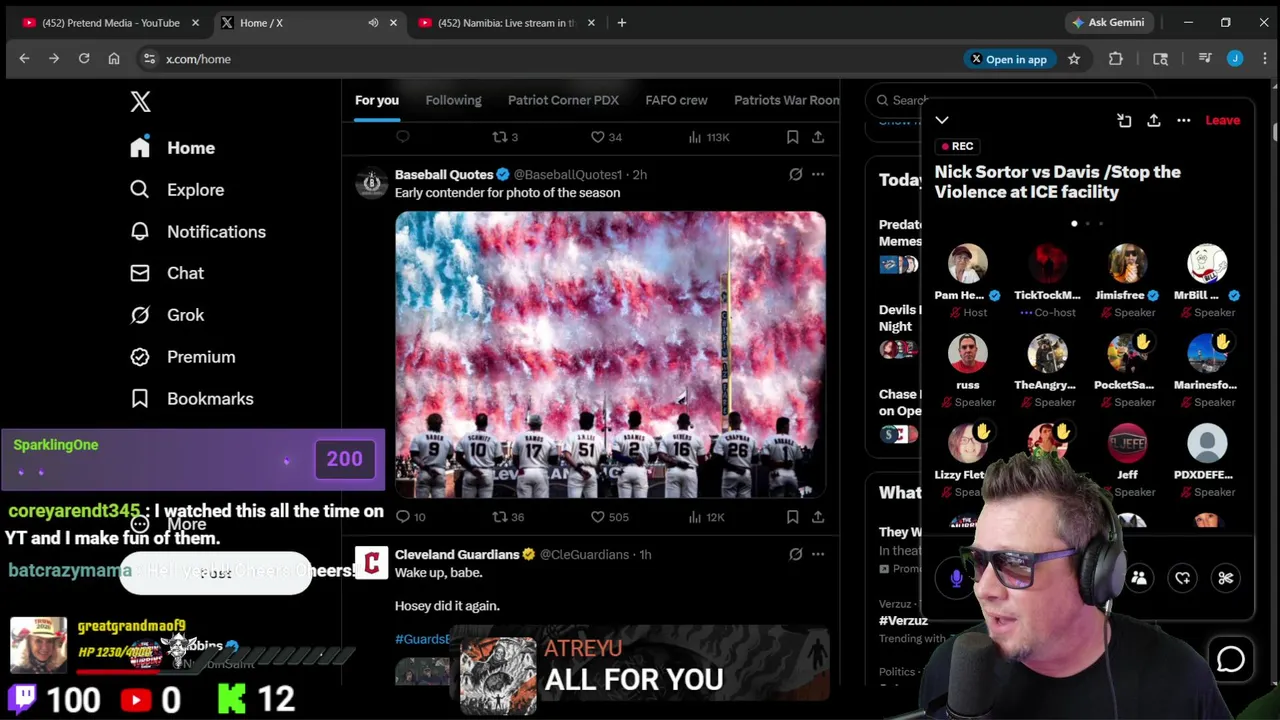The height and width of the screenshot is (720, 1280).
Task: Click Chrome reload button
Action: 84,59
